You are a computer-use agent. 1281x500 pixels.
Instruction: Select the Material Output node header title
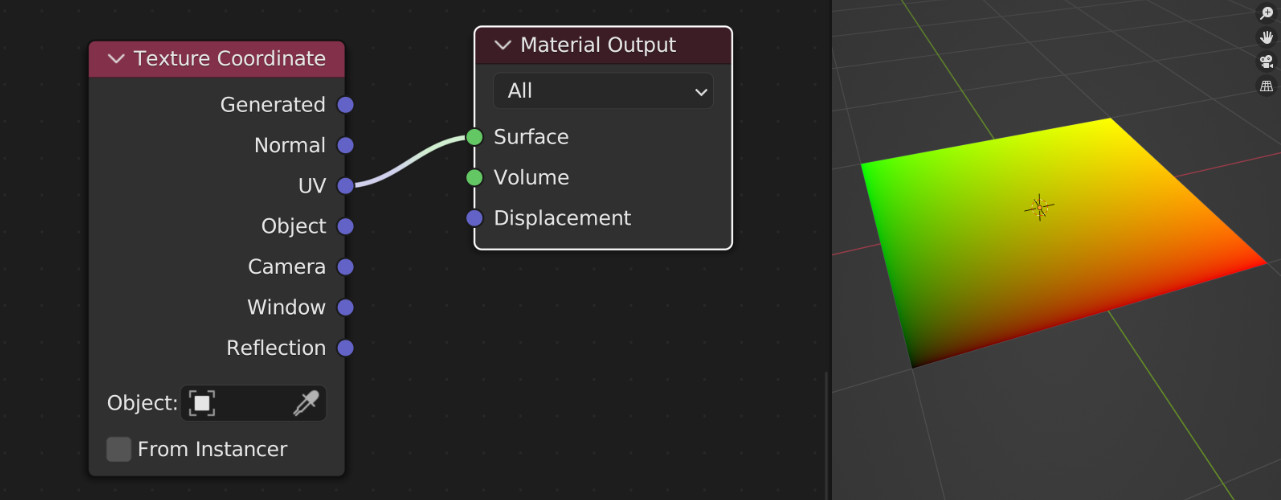pyautogui.click(x=598, y=45)
